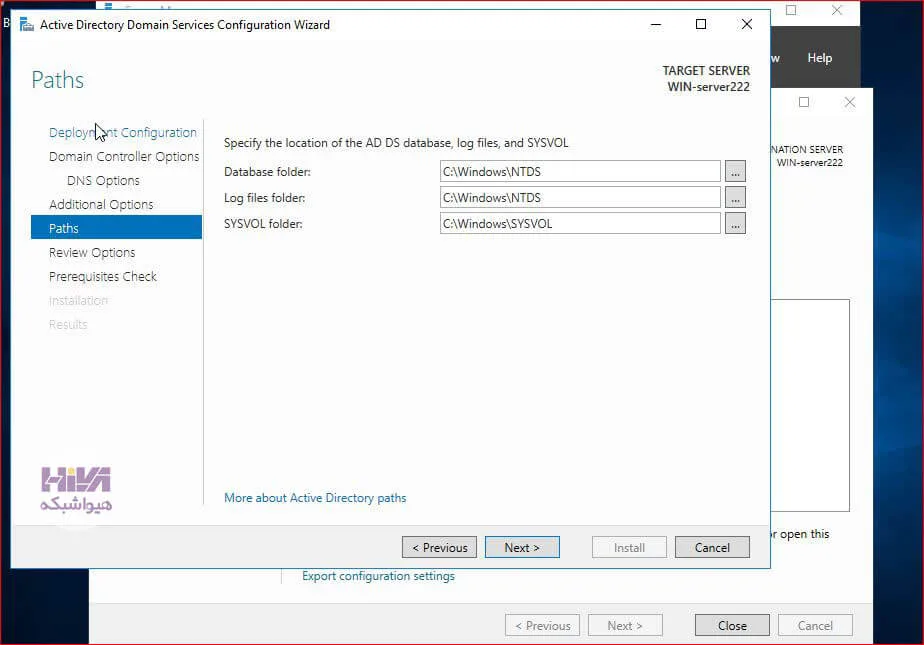924x645 pixels.
Task: Click the AD DS wizard title bar icon
Action: [x=27, y=25]
